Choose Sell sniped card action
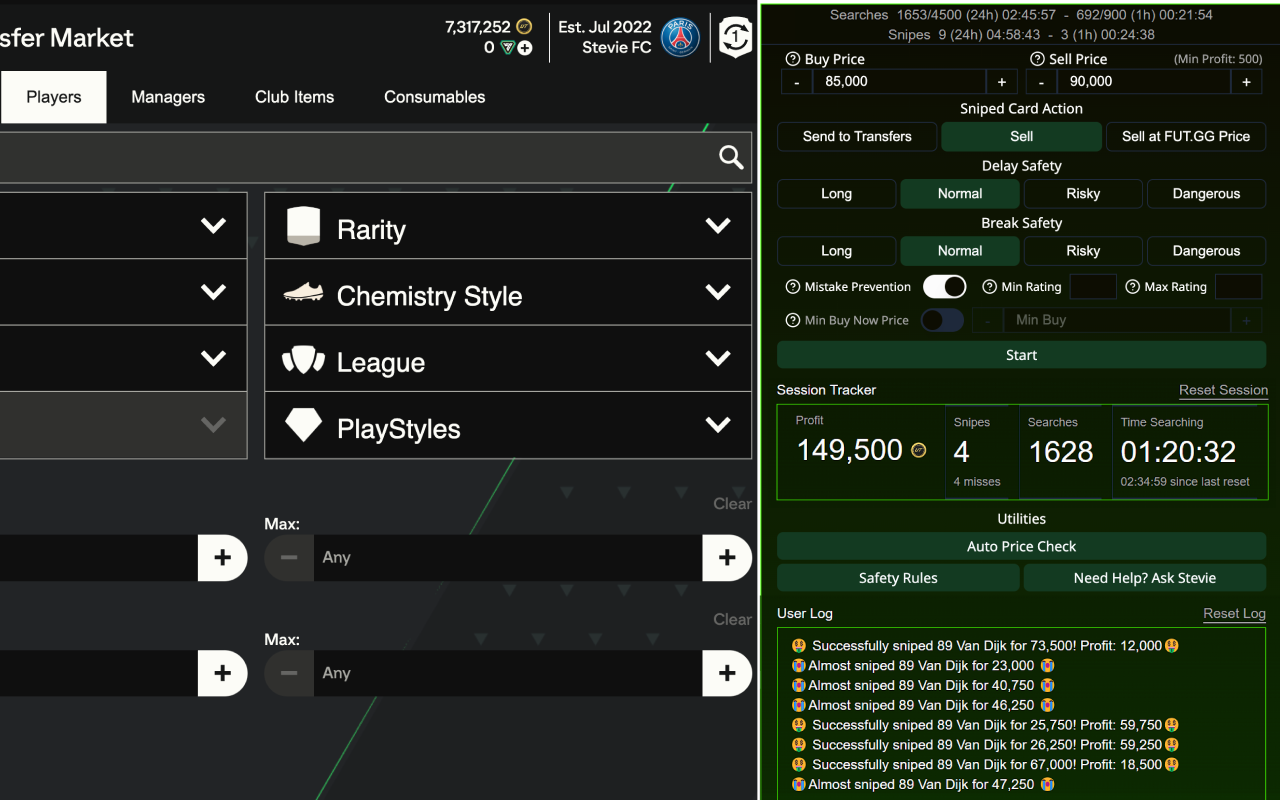The image size is (1280, 800). (1022, 137)
